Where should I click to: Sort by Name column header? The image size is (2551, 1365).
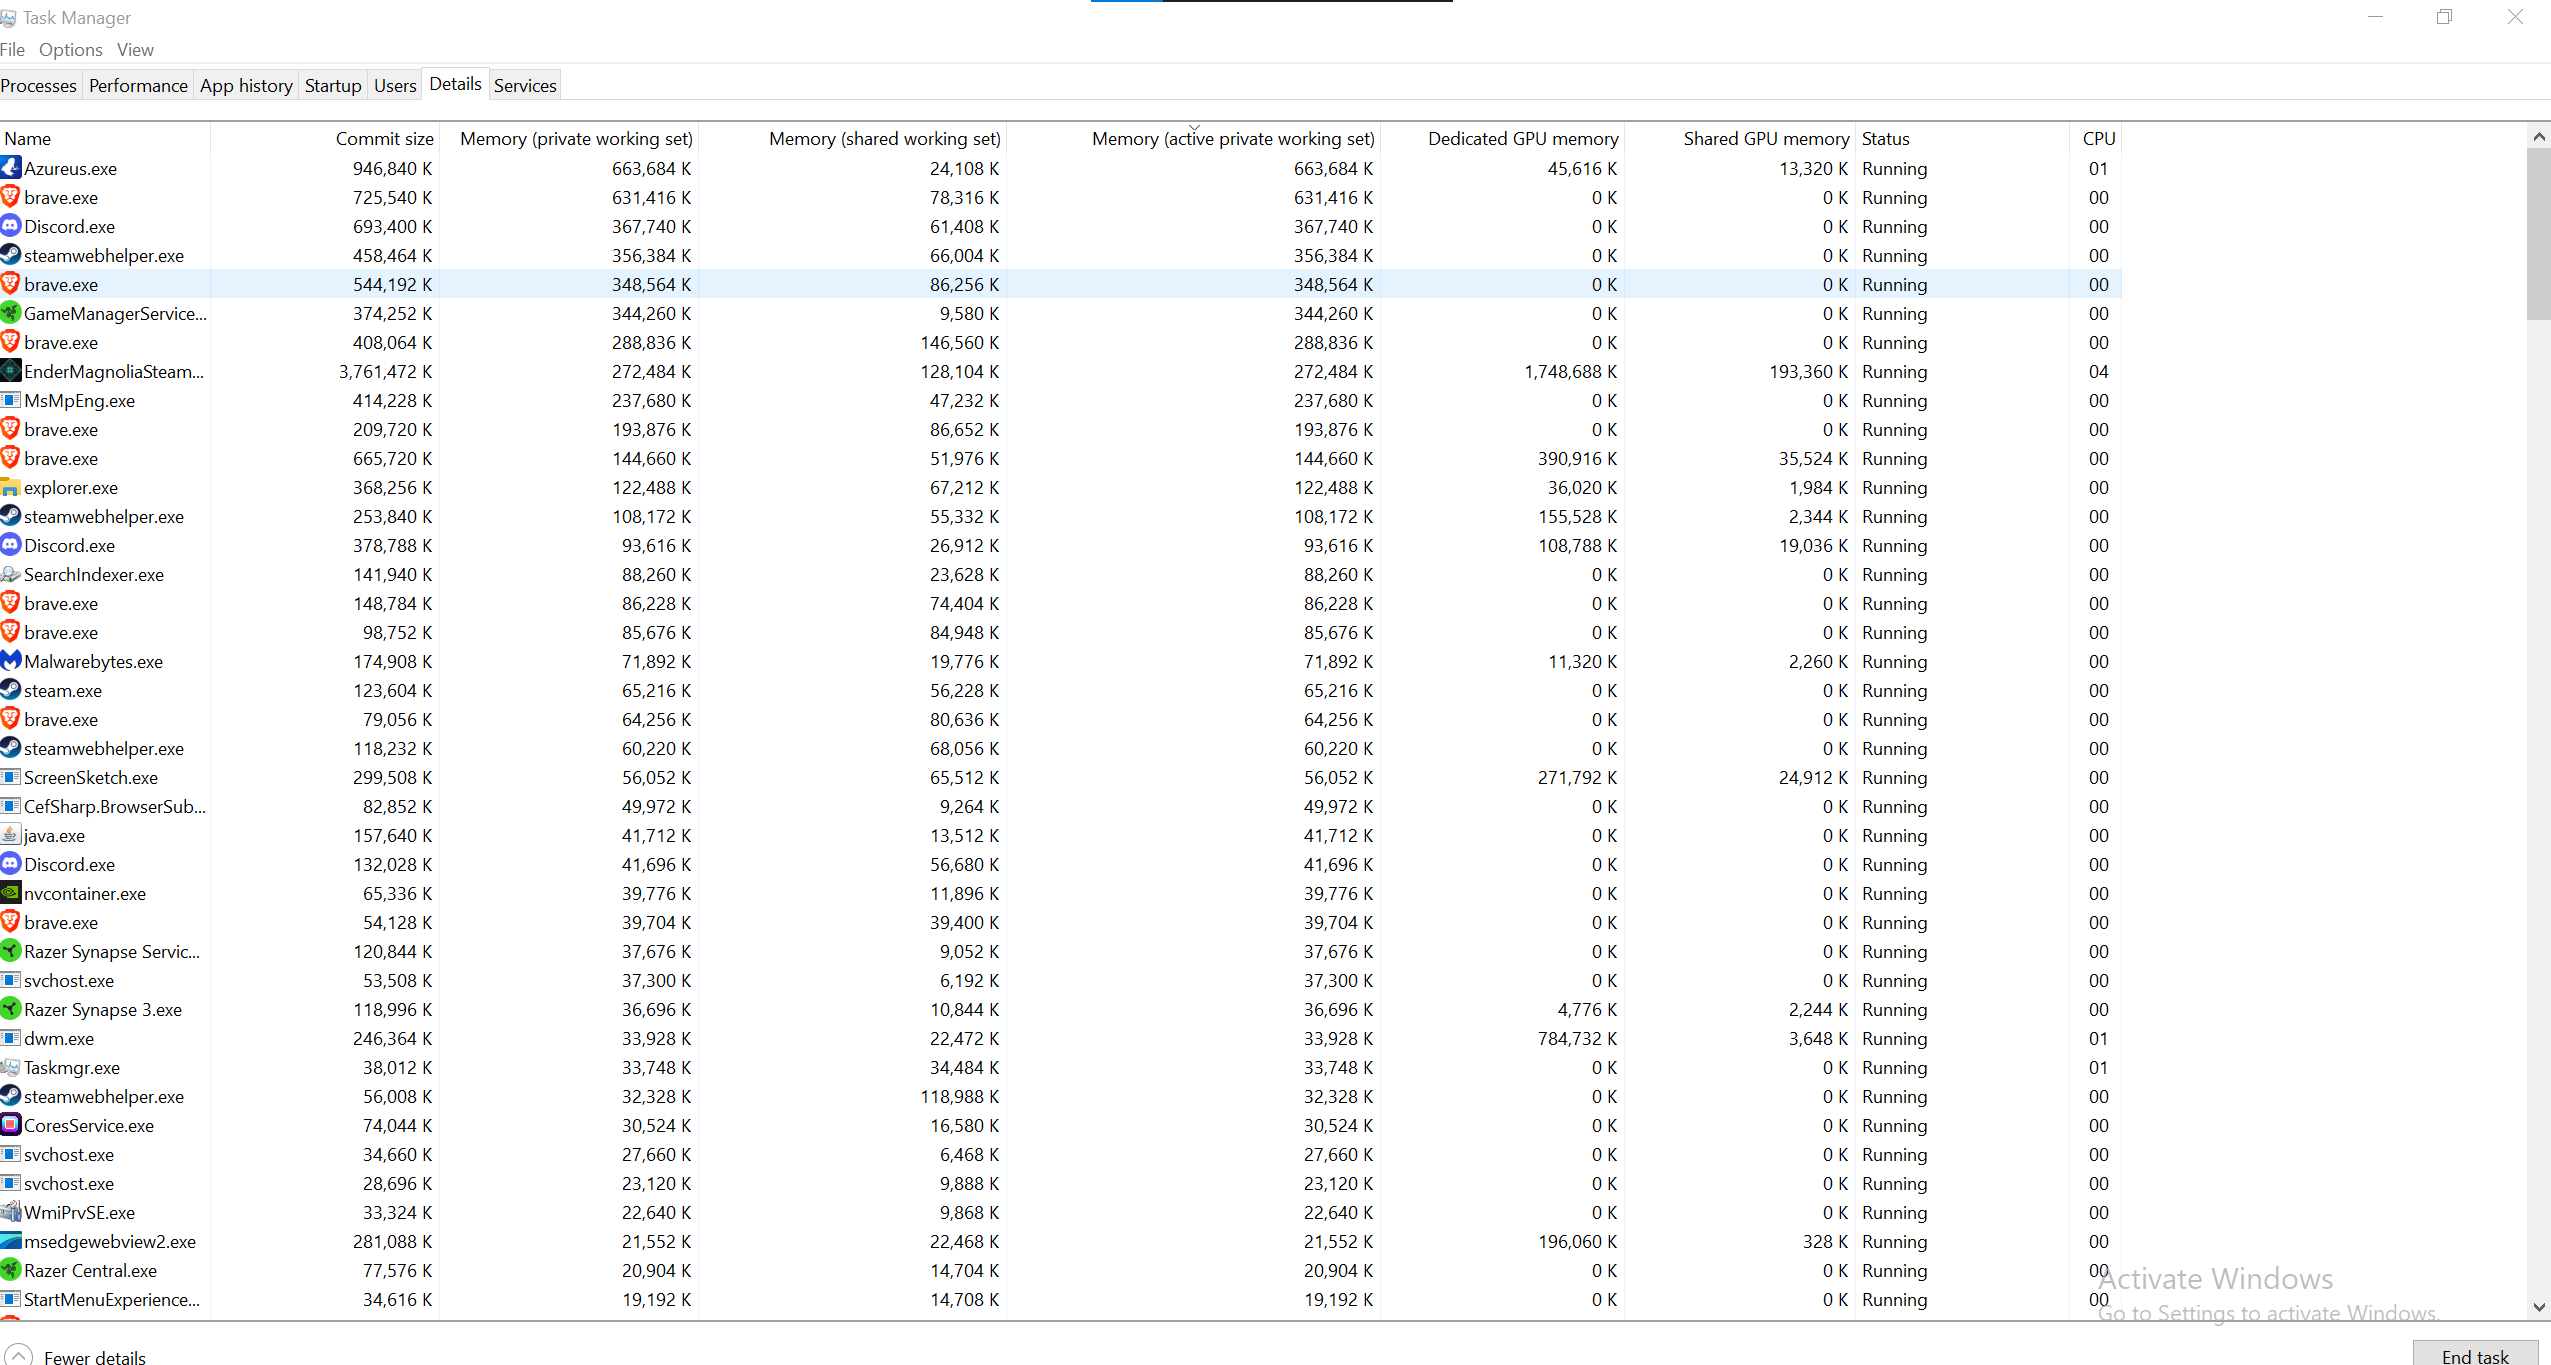pyautogui.click(x=105, y=138)
